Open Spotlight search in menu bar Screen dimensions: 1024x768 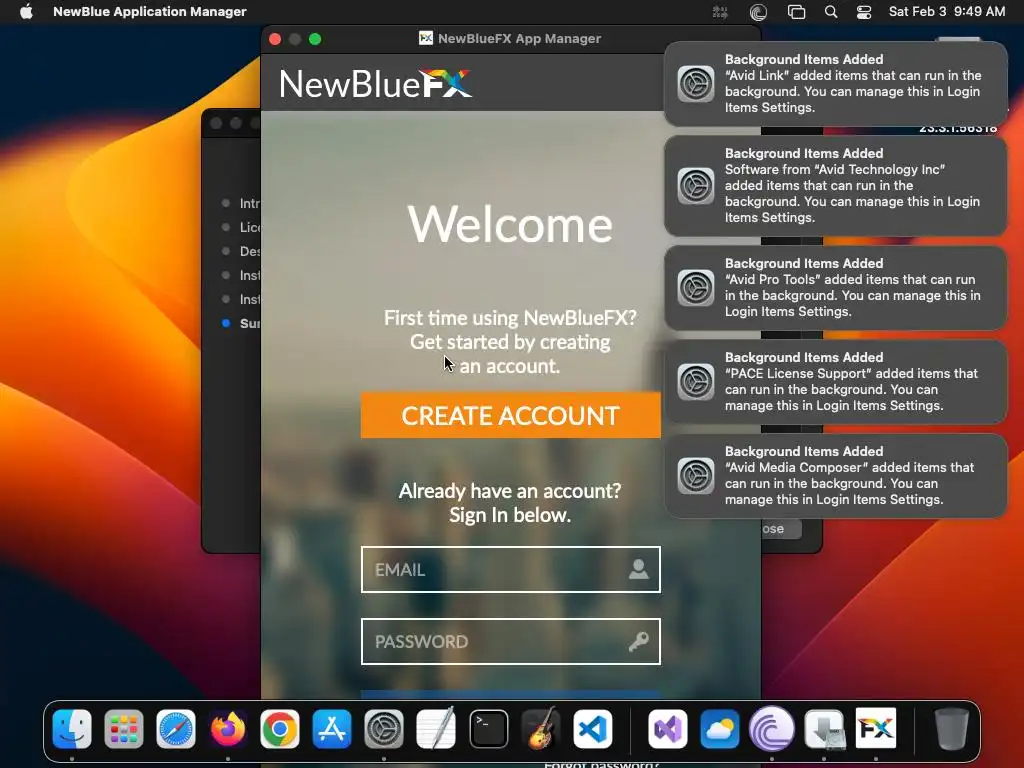pos(831,12)
